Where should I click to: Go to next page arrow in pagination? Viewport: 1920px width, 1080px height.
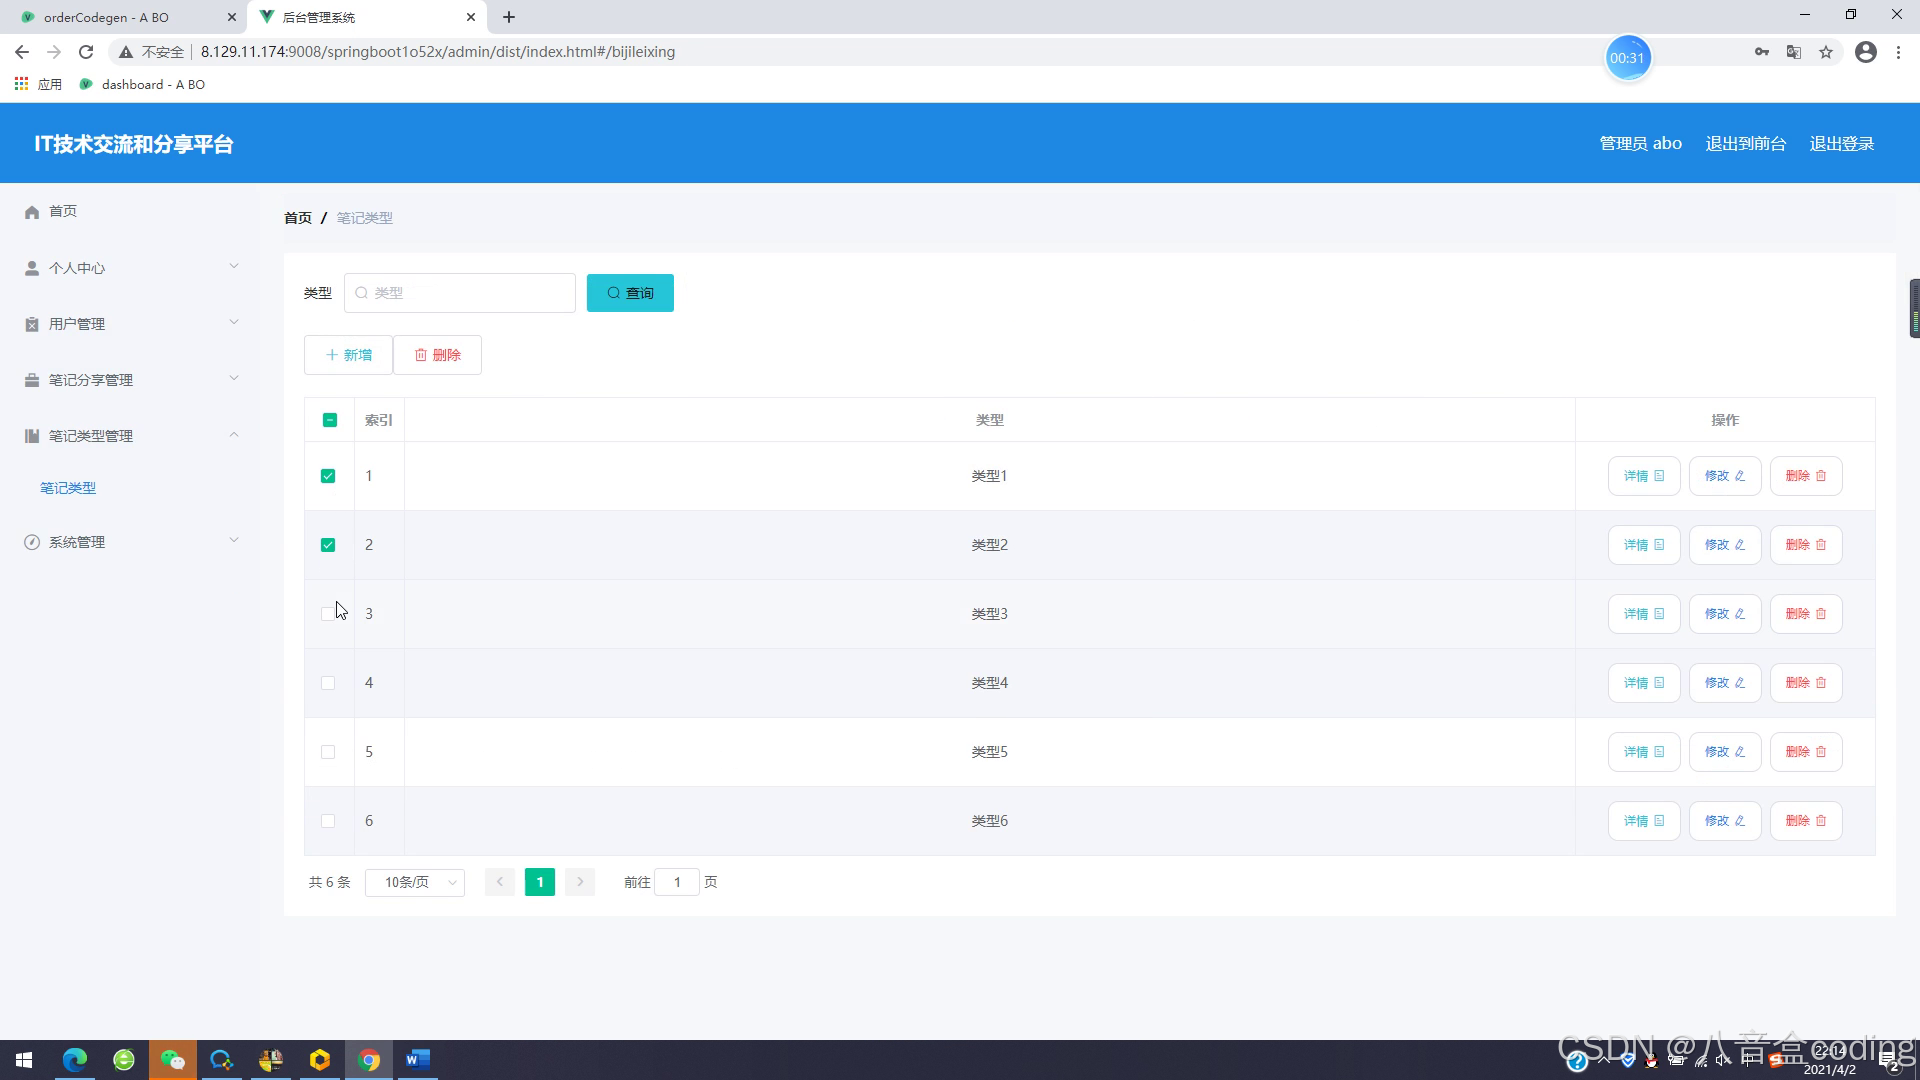point(580,882)
